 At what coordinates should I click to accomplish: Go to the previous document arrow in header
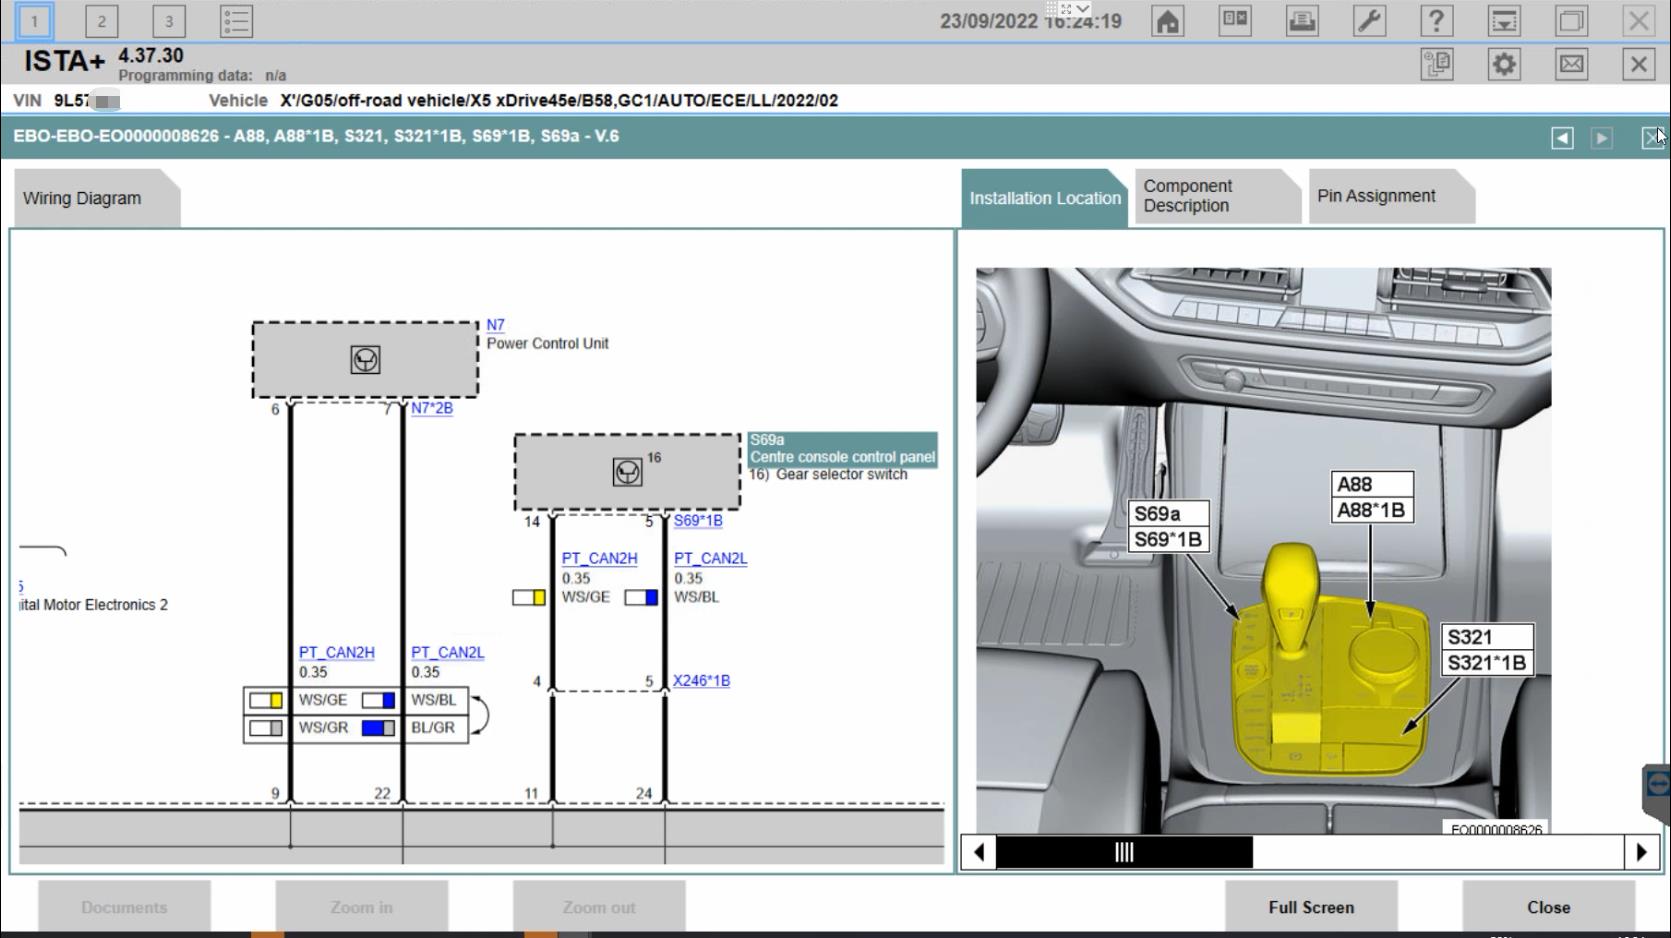1562,138
